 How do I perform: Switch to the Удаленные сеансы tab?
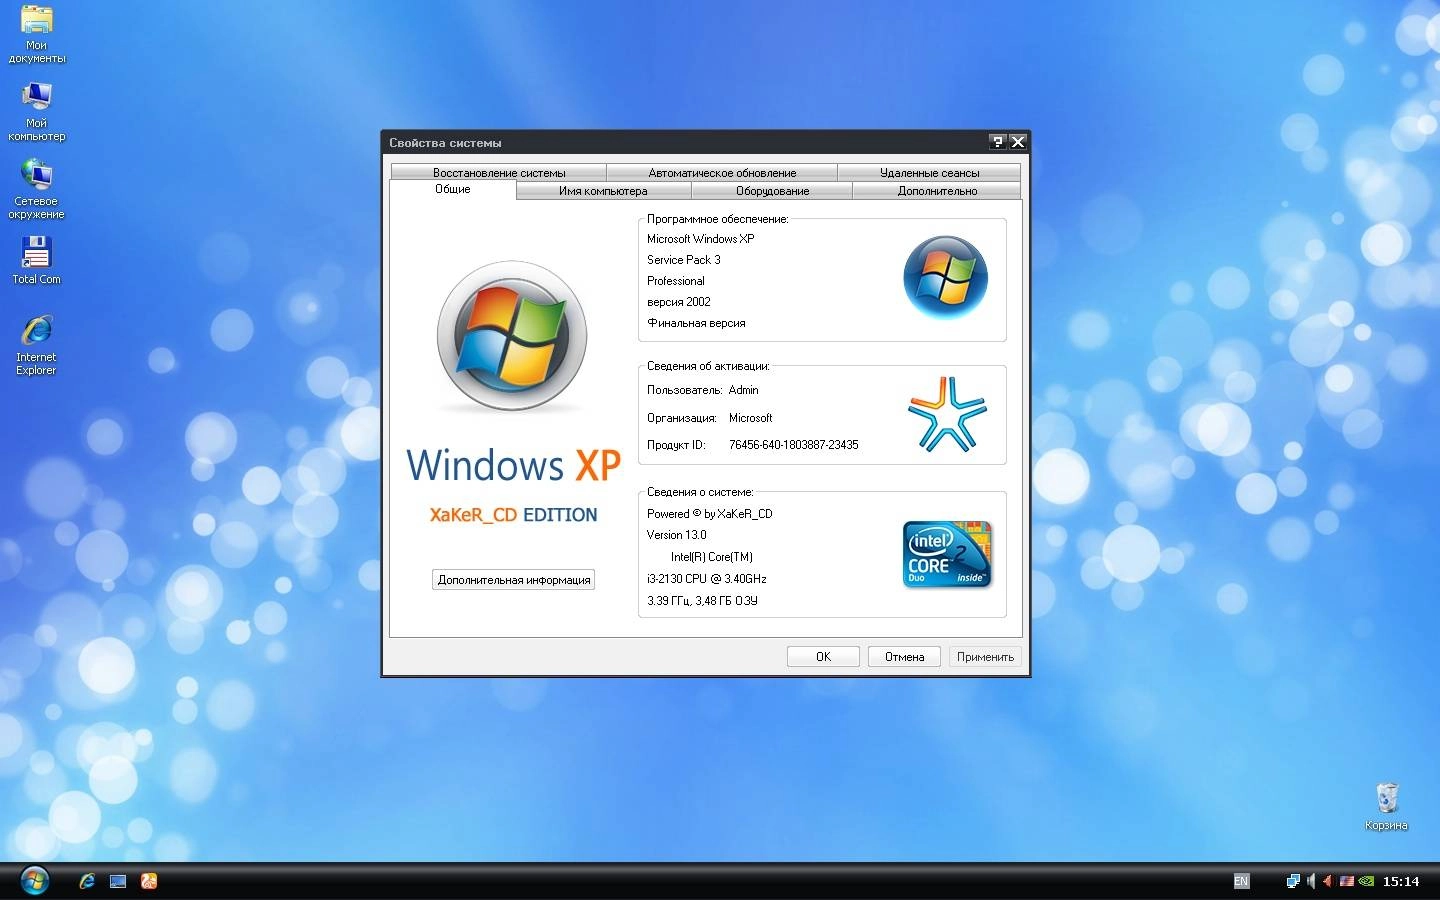pyautogui.click(x=929, y=173)
